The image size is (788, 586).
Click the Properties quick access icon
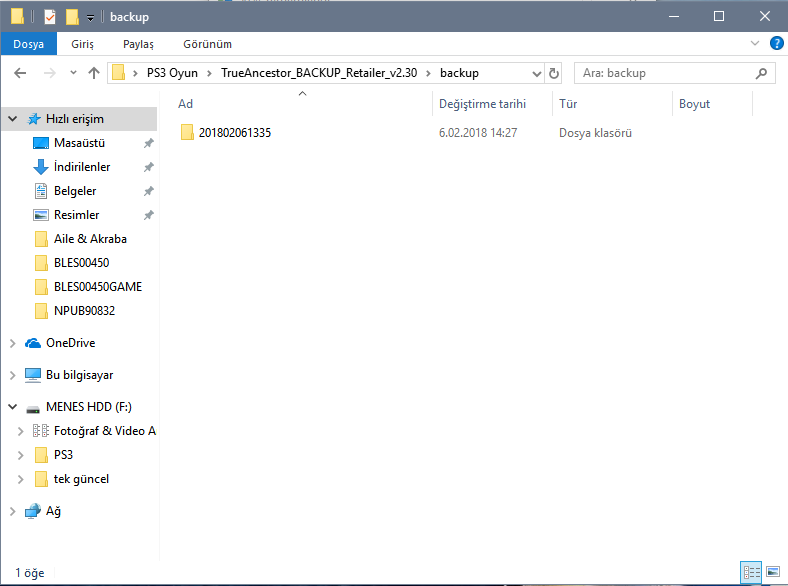click(x=50, y=17)
